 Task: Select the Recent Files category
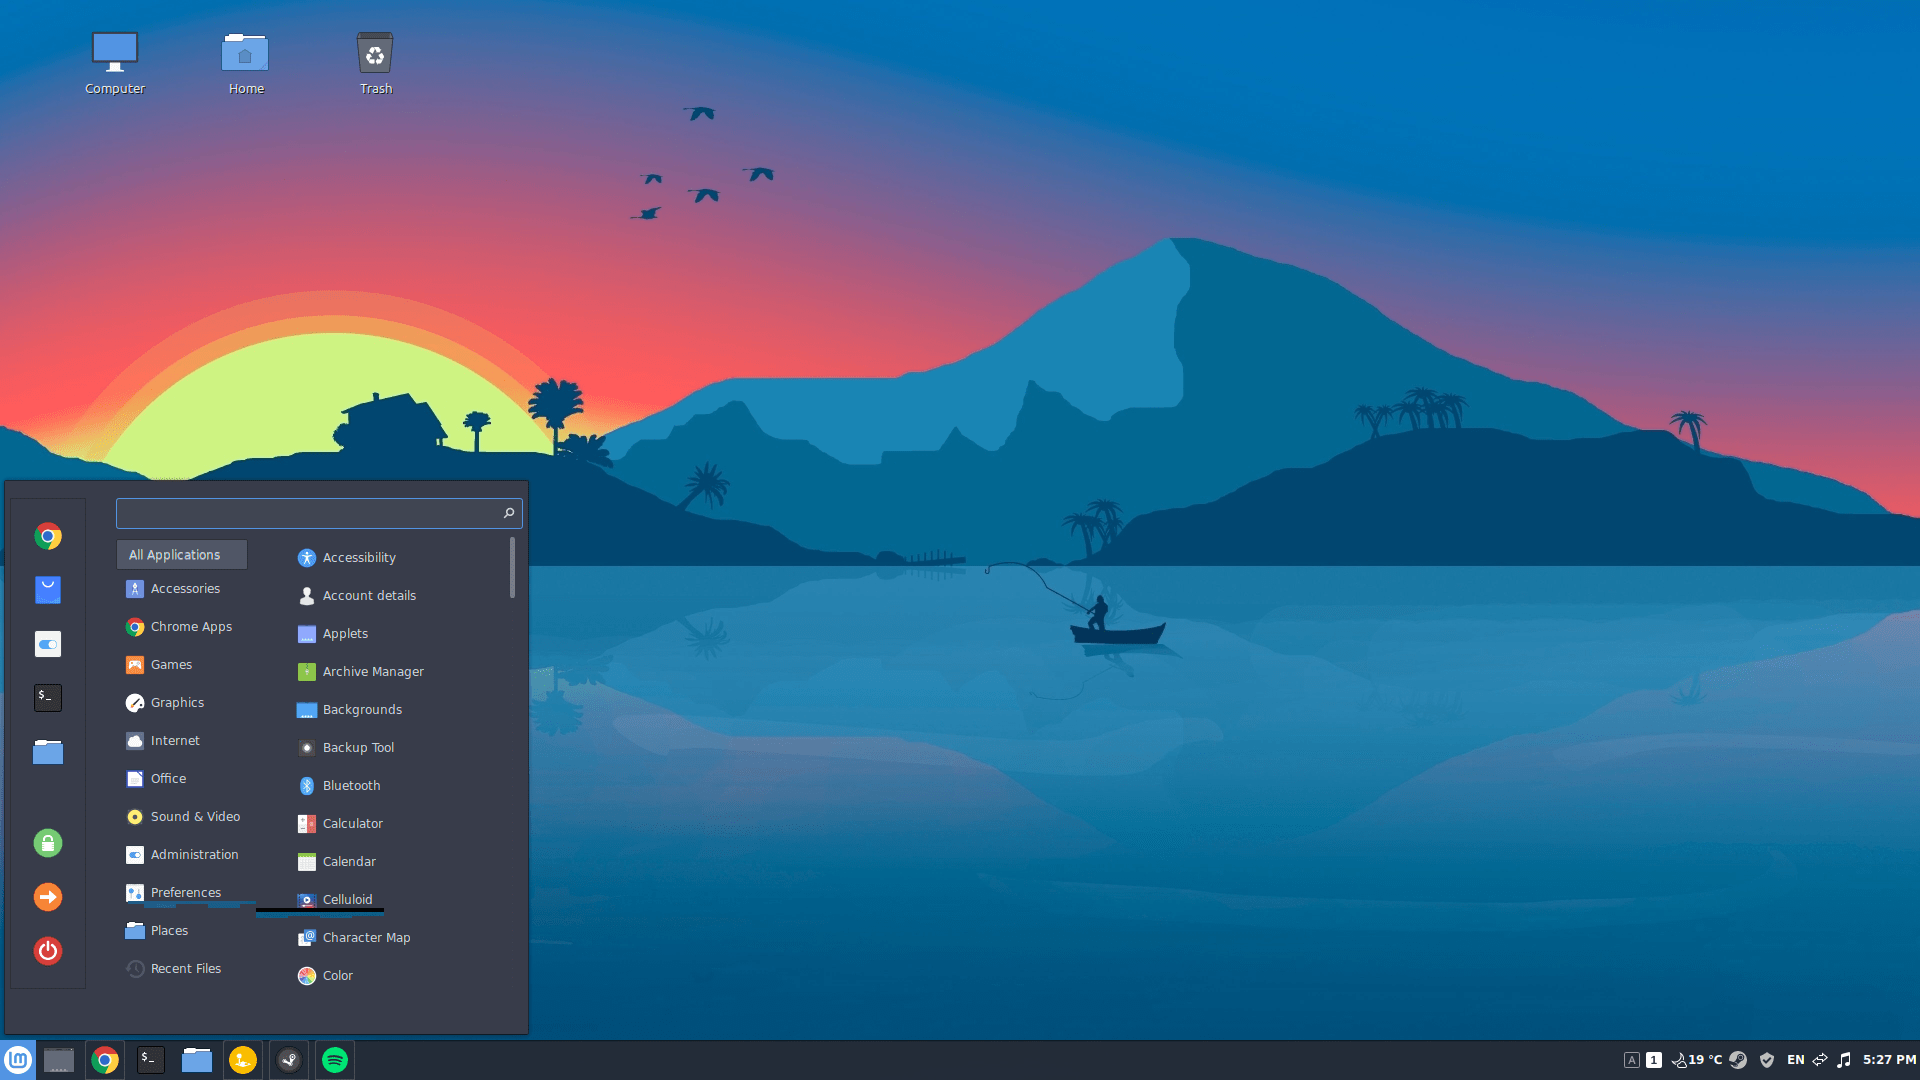tap(182, 969)
